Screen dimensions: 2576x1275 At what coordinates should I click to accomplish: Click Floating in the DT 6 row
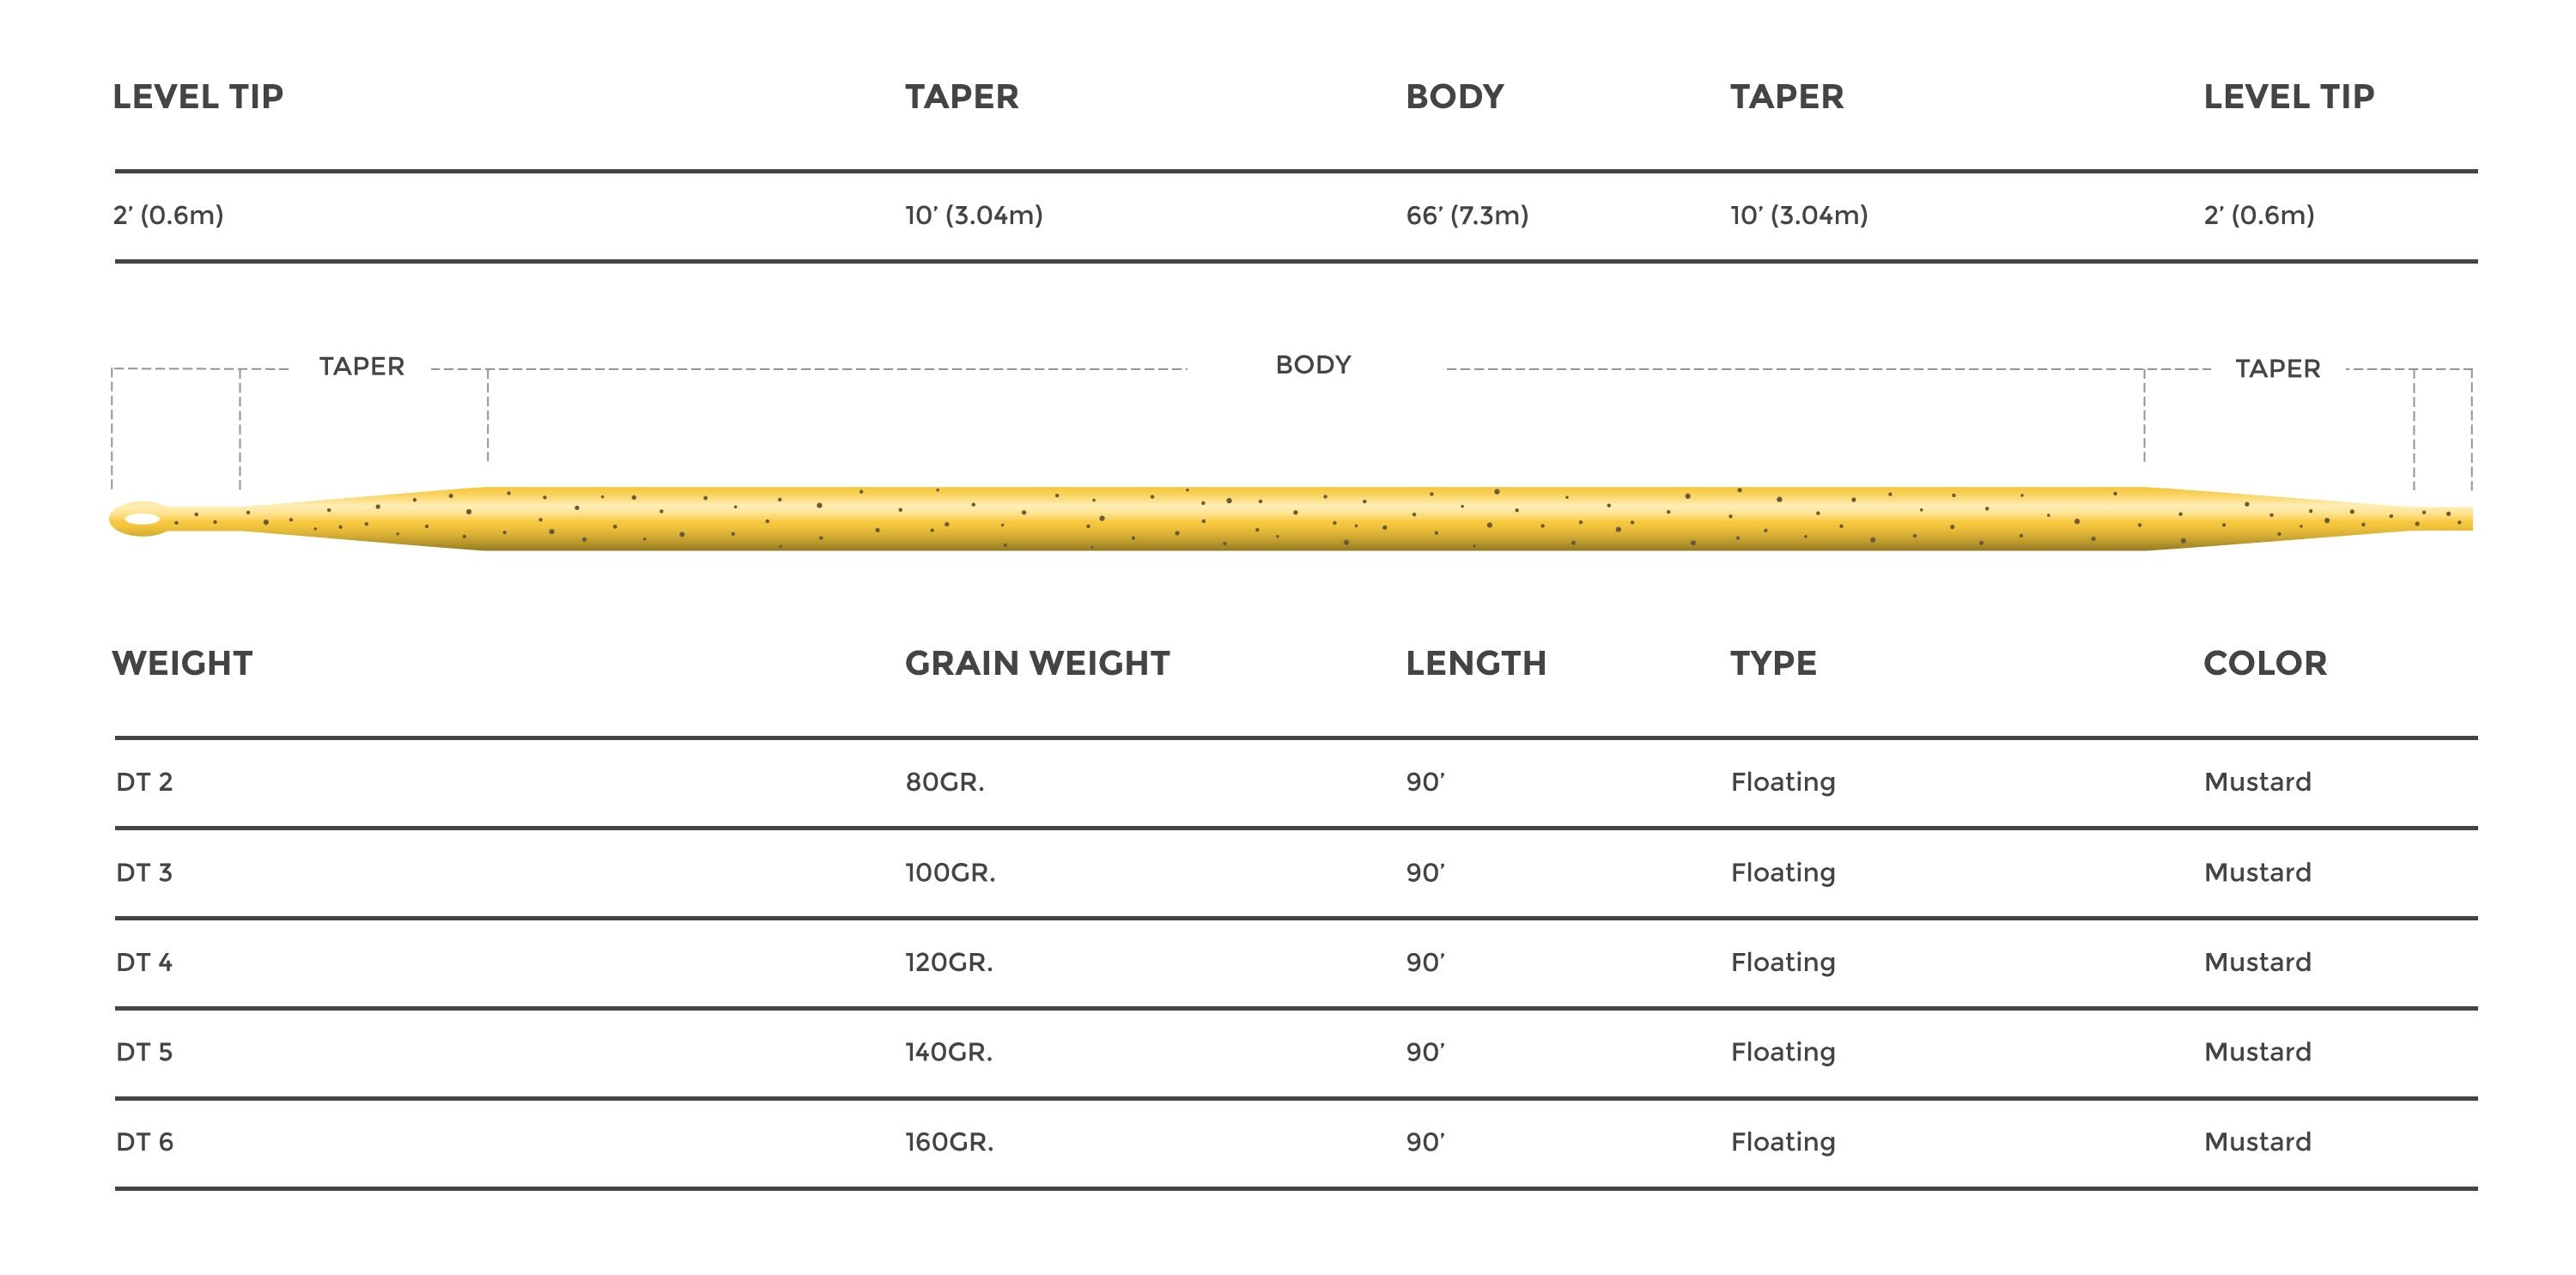coord(1782,1142)
